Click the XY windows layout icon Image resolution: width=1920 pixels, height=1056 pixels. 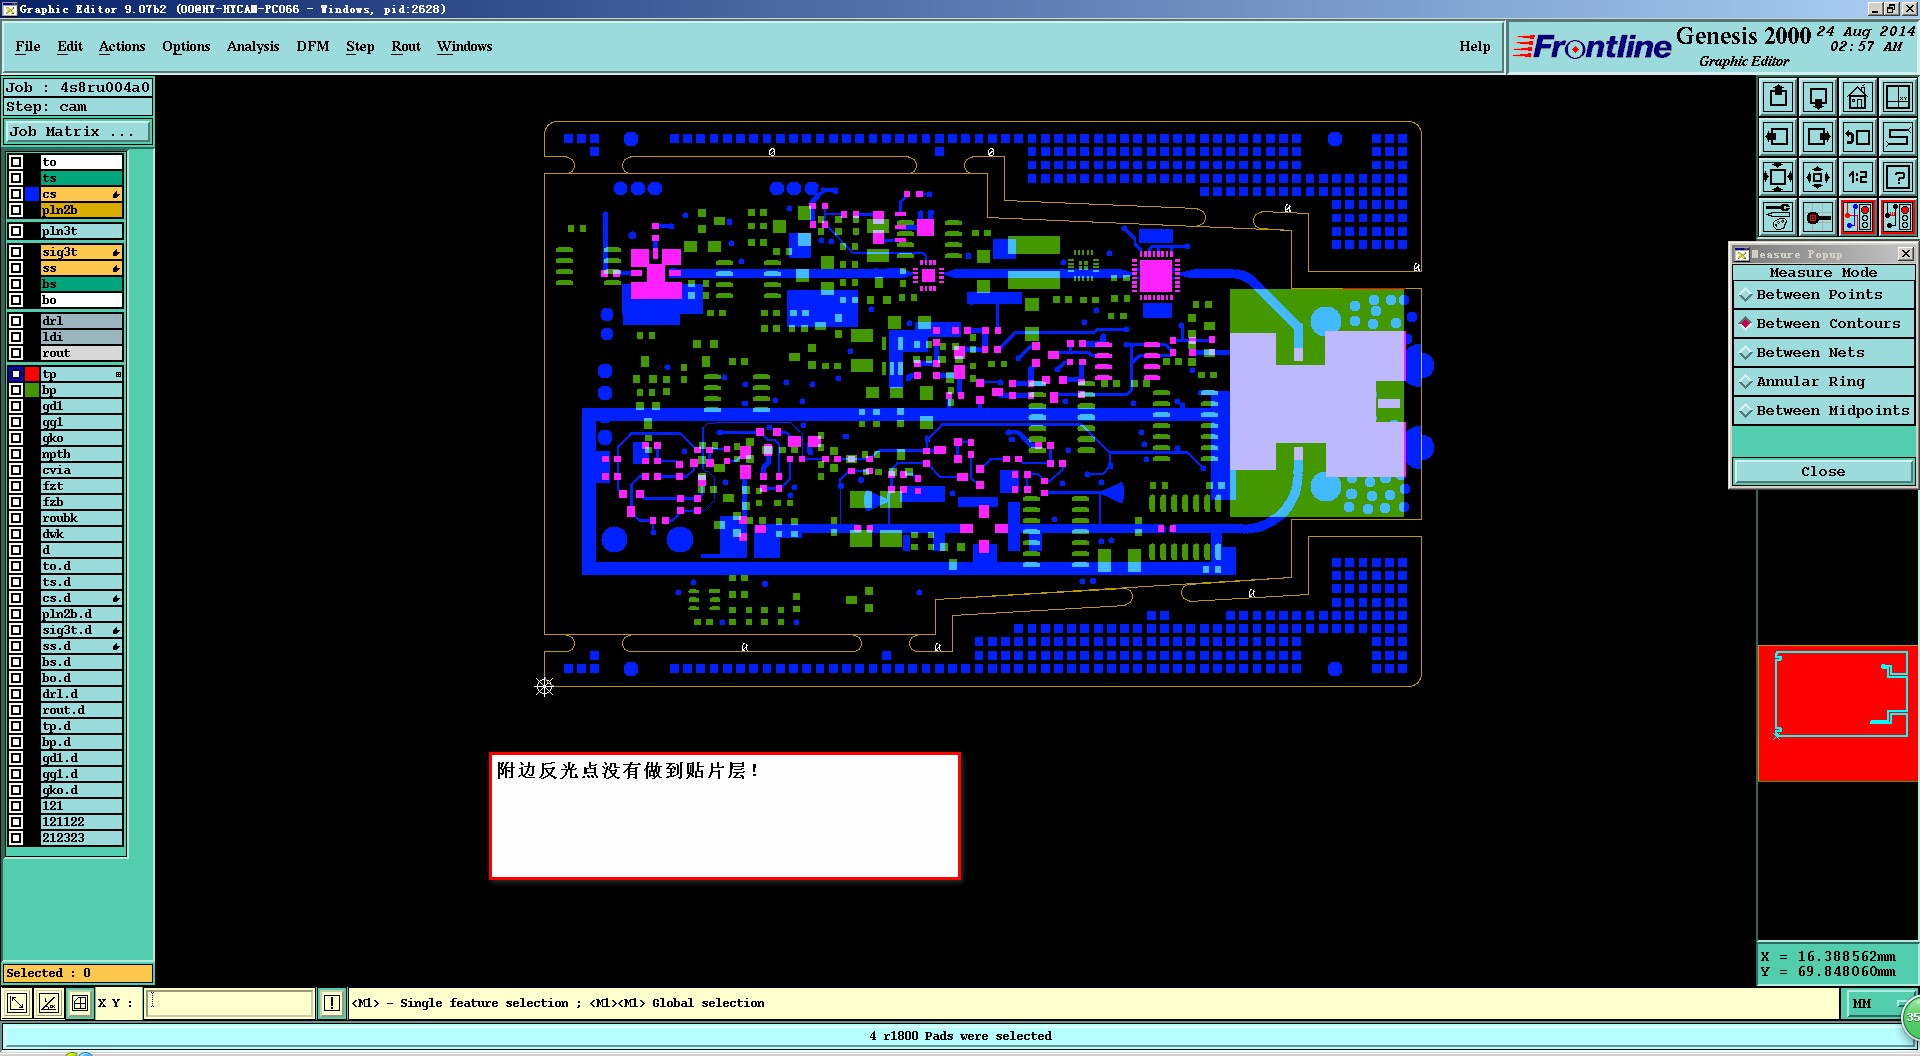[x=1898, y=97]
